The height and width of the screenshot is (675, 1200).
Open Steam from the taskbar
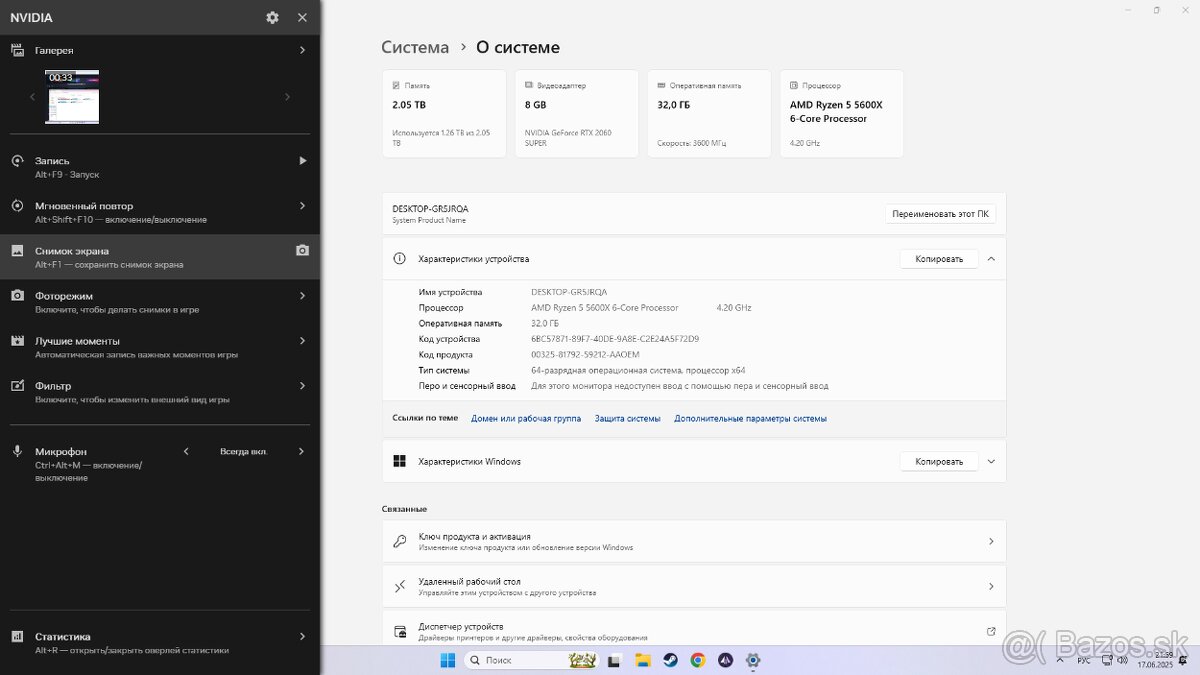(x=670, y=660)
